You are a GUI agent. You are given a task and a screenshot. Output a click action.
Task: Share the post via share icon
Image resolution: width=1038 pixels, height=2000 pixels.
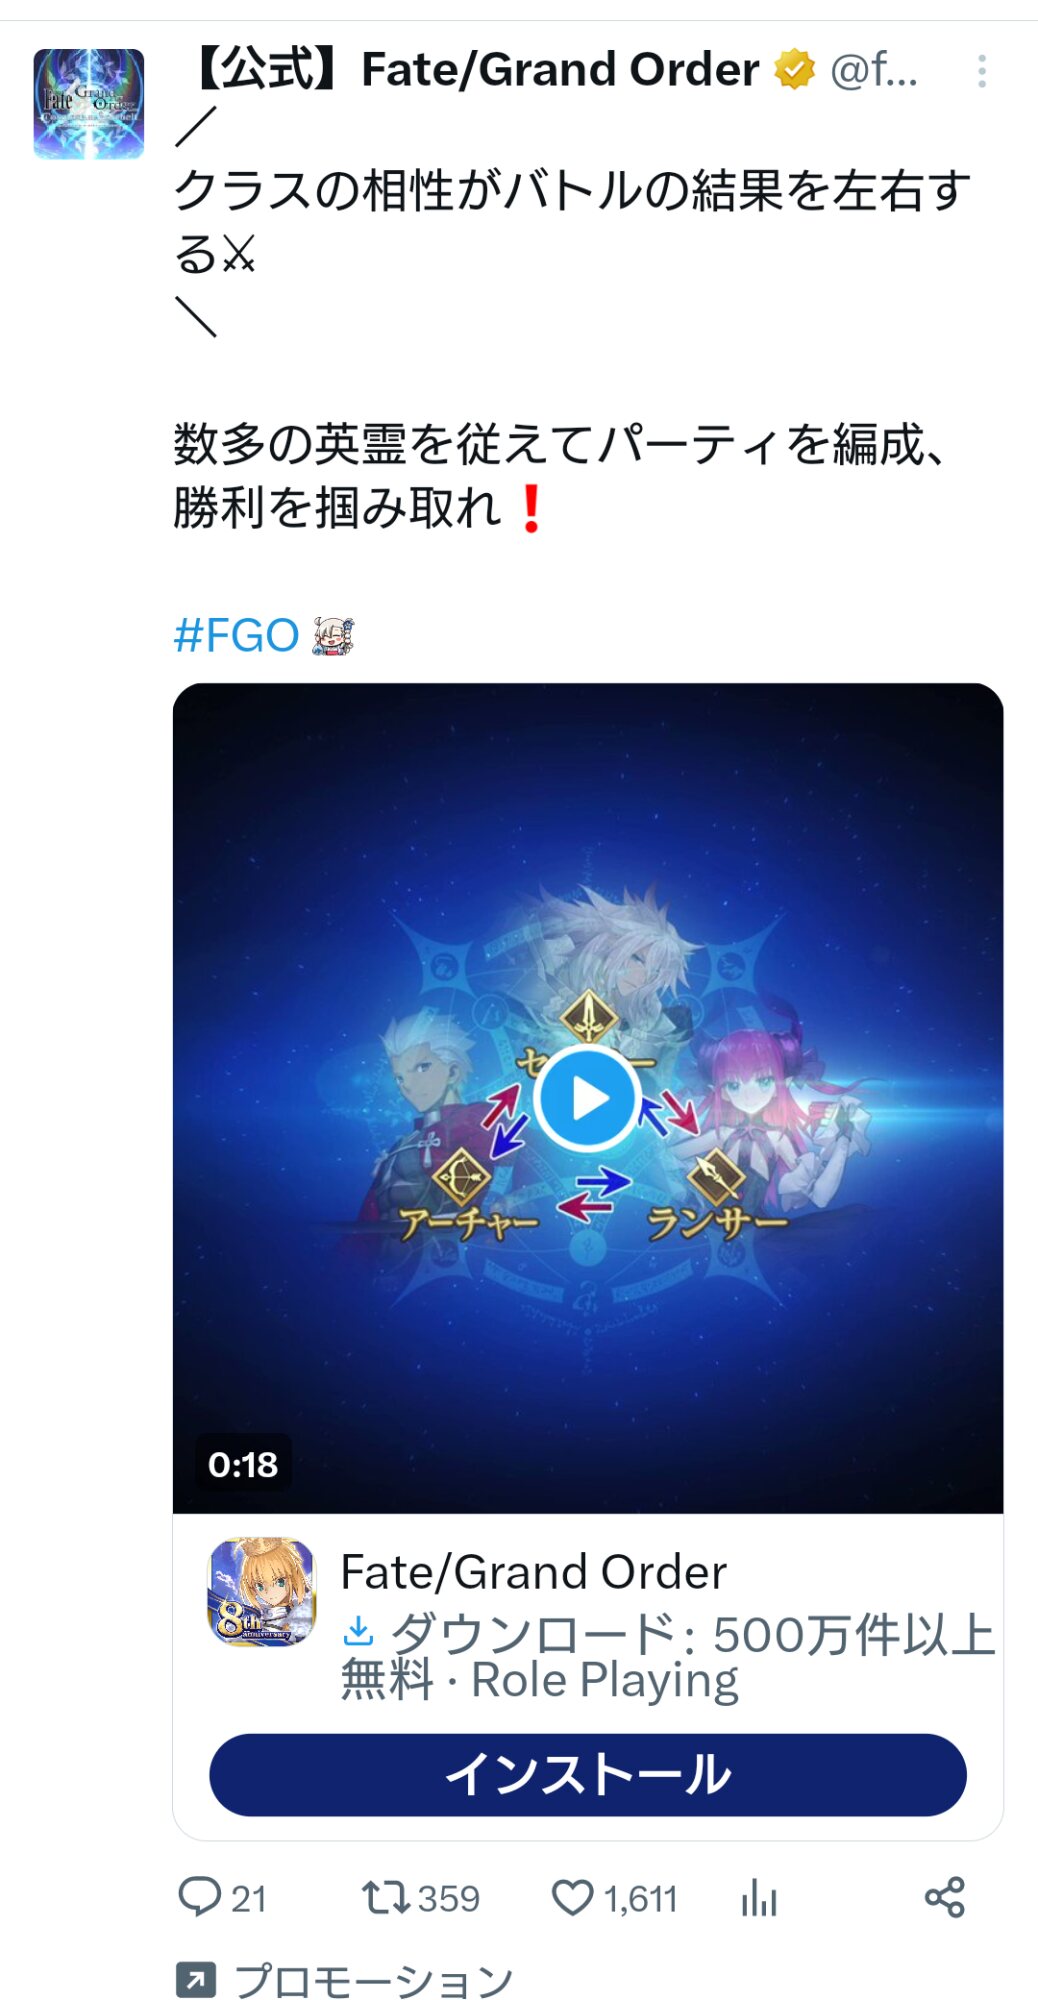click(945, 1897)
